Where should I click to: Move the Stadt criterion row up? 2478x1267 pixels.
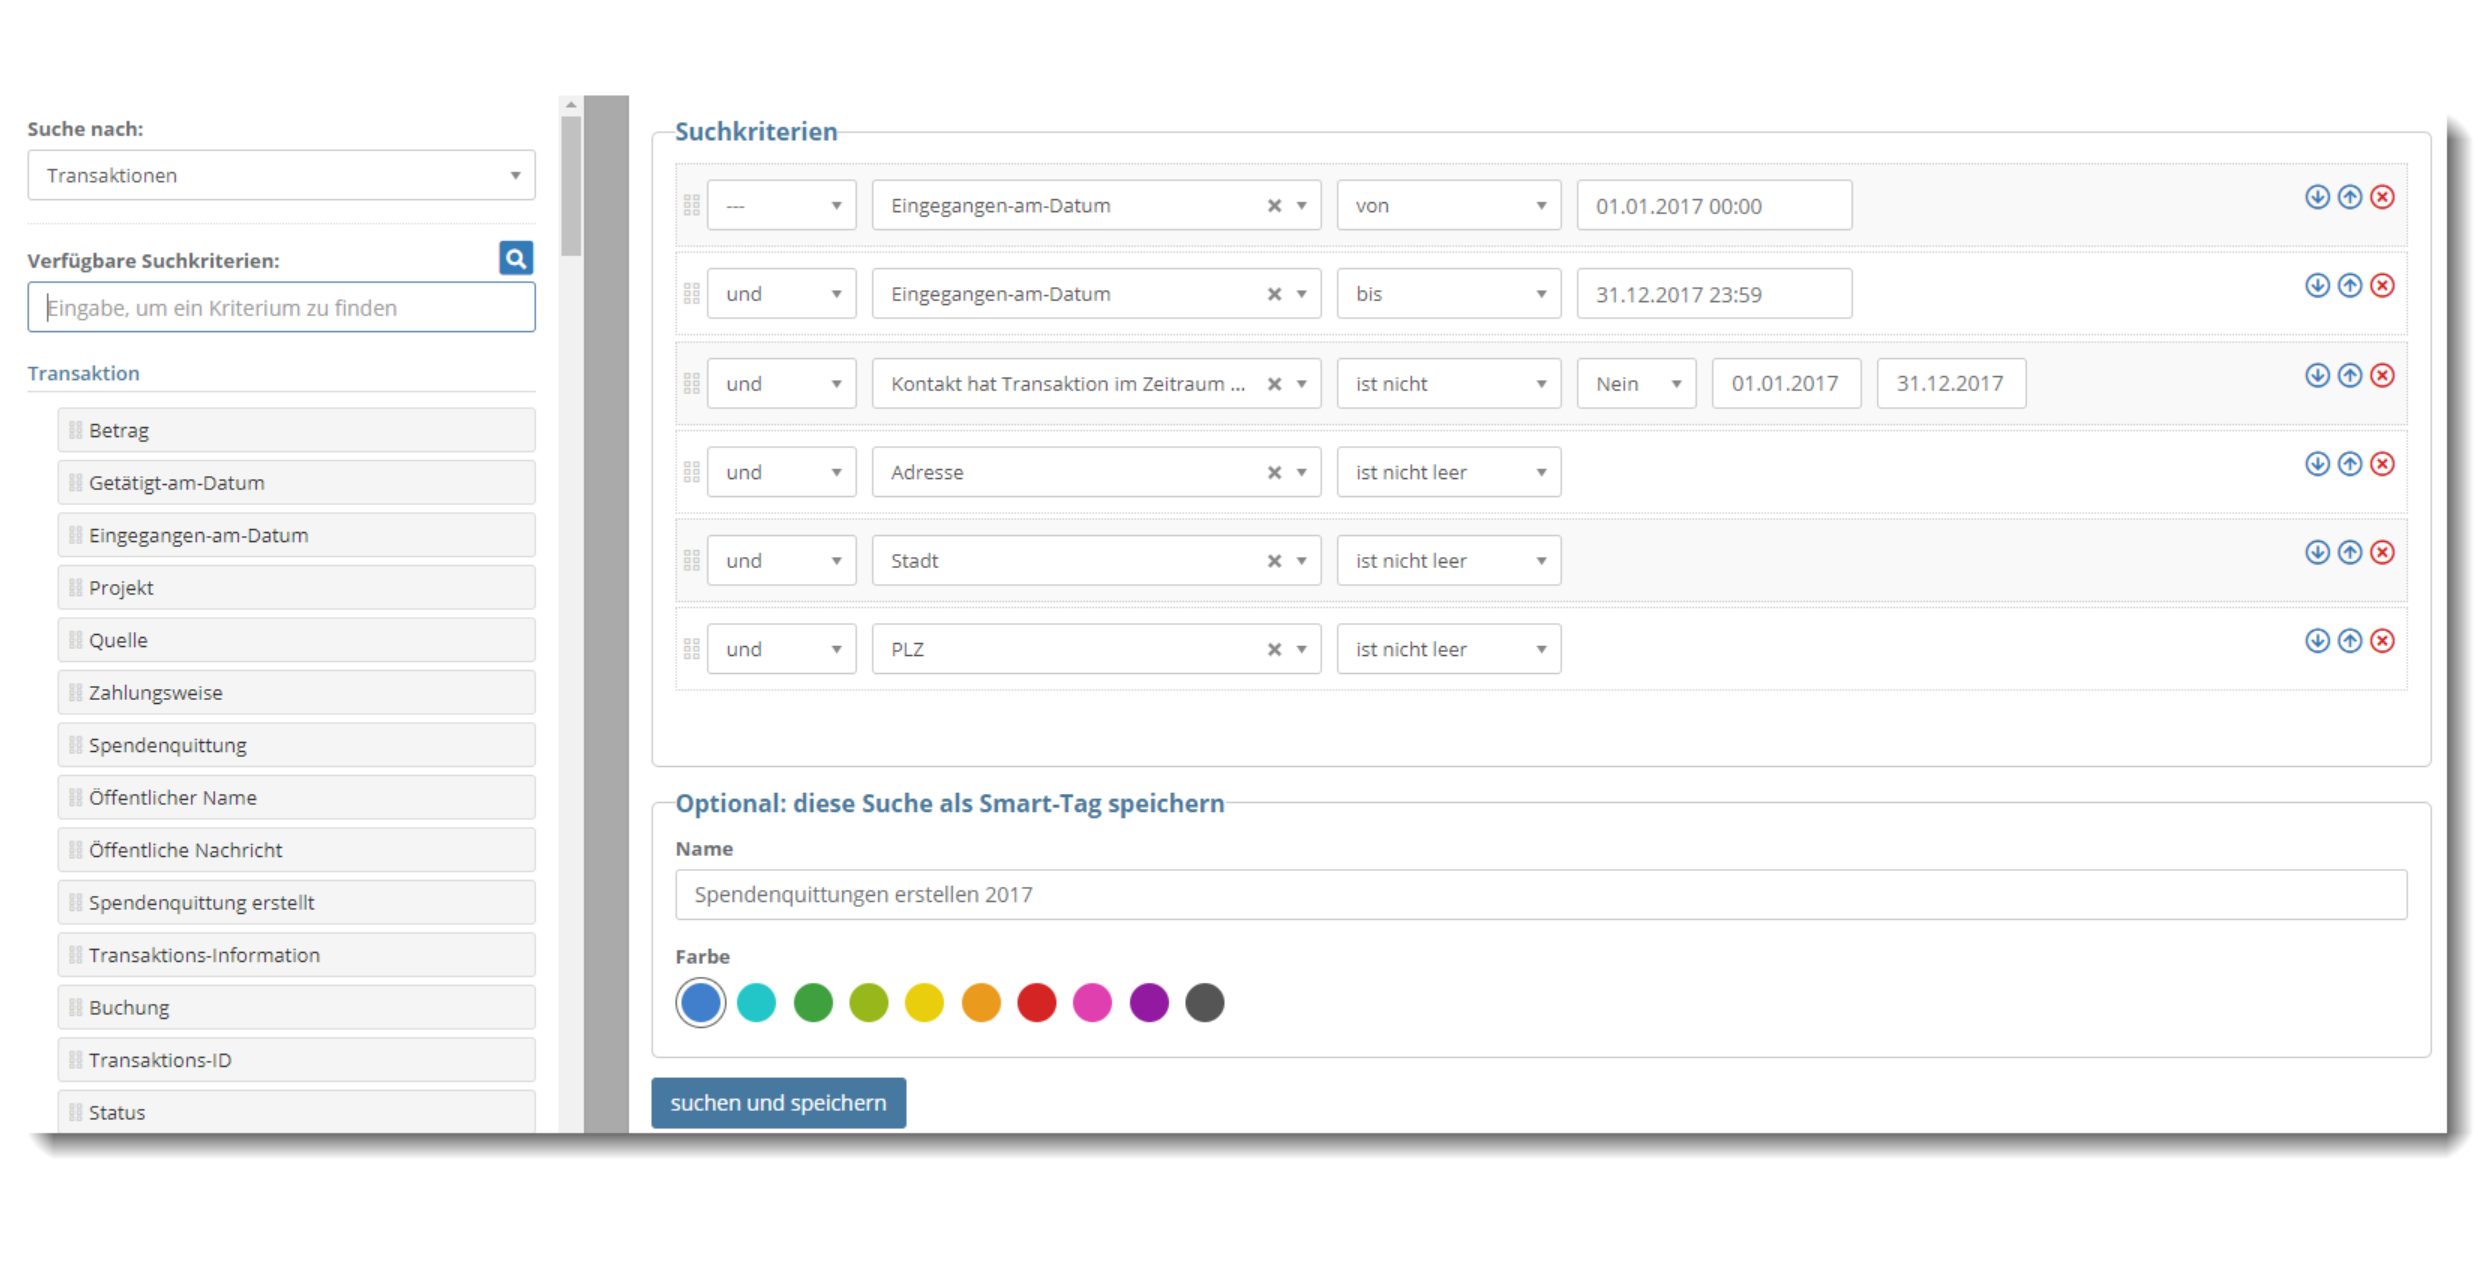click(x=2349, y=552)
